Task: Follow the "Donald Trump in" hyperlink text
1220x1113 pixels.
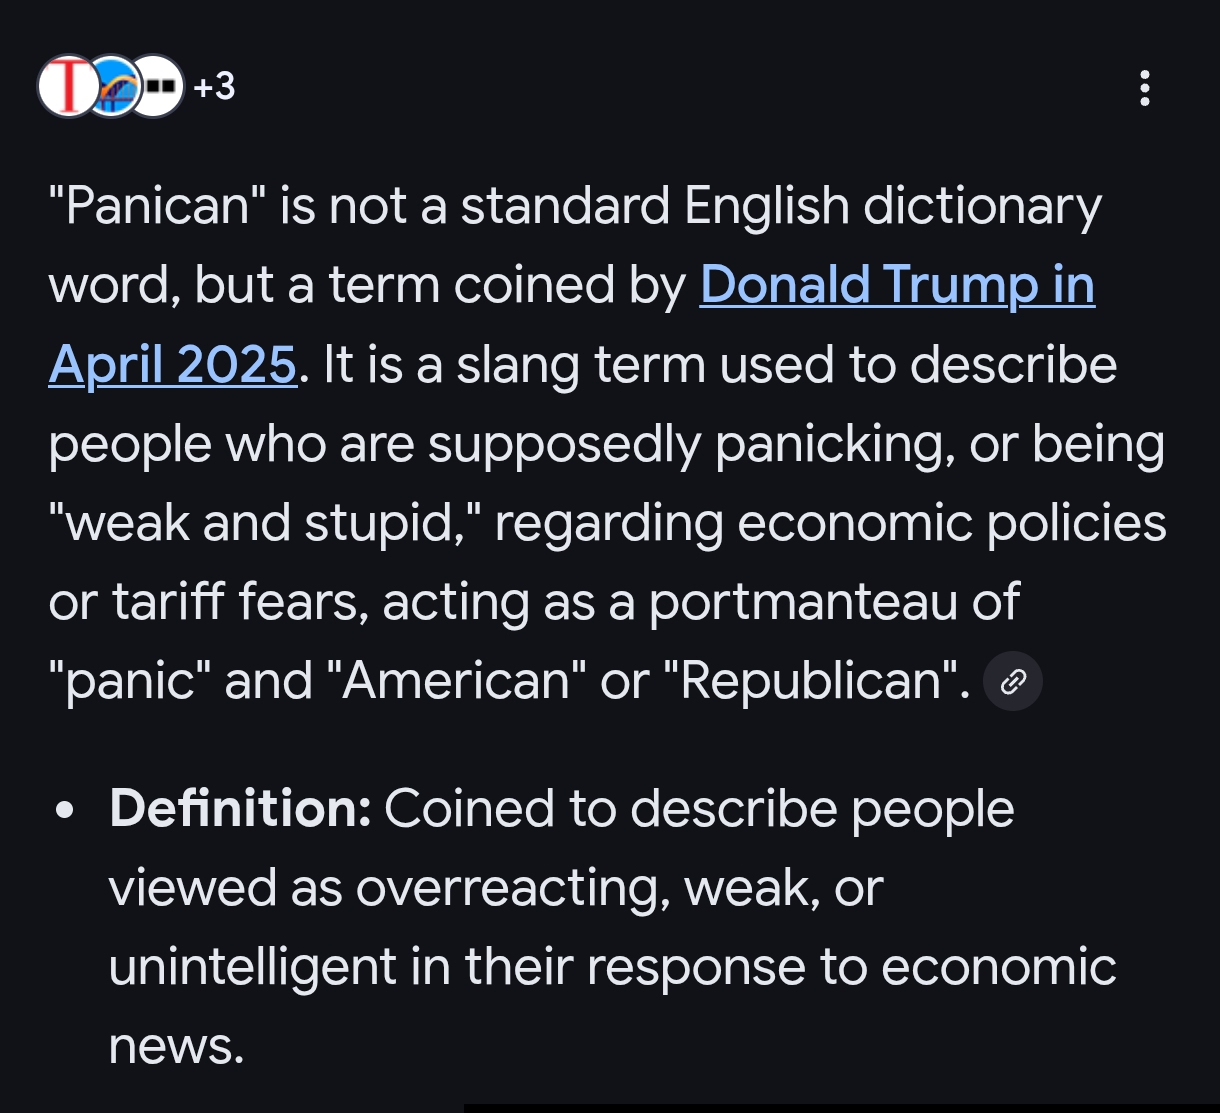Action: click(897, 286)
